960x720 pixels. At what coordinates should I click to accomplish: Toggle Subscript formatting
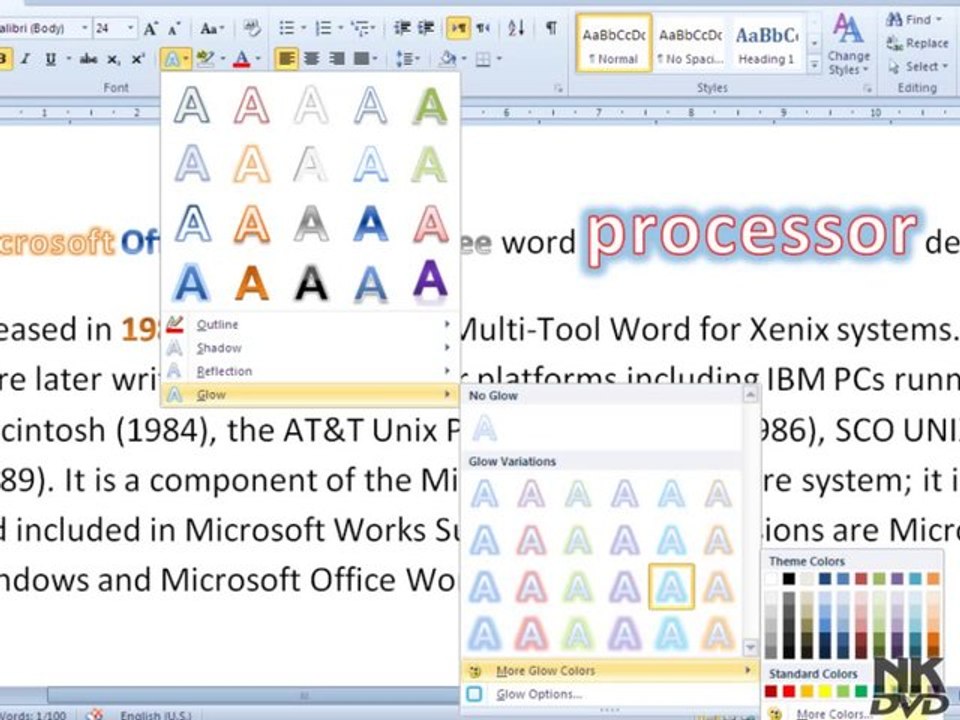(x=113, y=59)
